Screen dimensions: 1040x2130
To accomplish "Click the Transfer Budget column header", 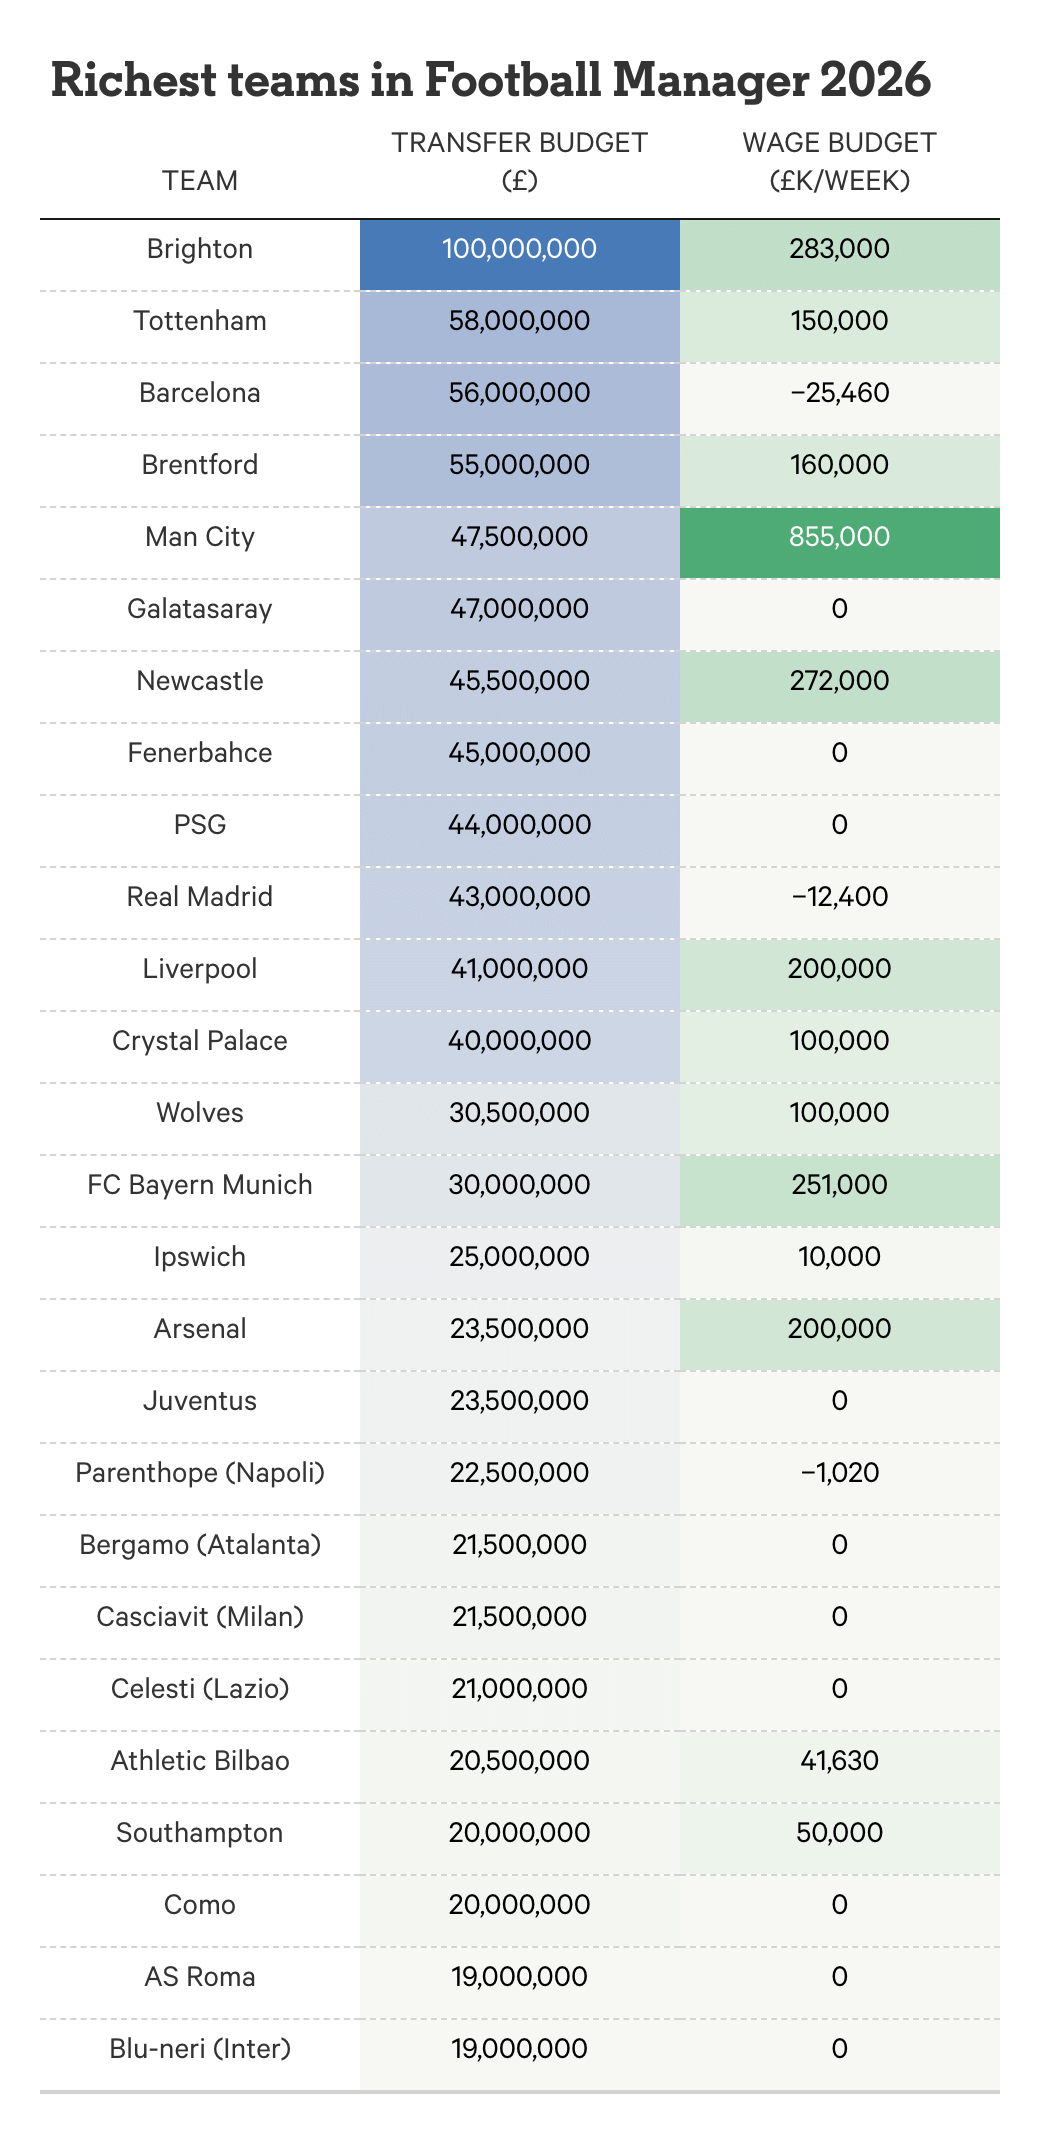I will tap(519, 161).
